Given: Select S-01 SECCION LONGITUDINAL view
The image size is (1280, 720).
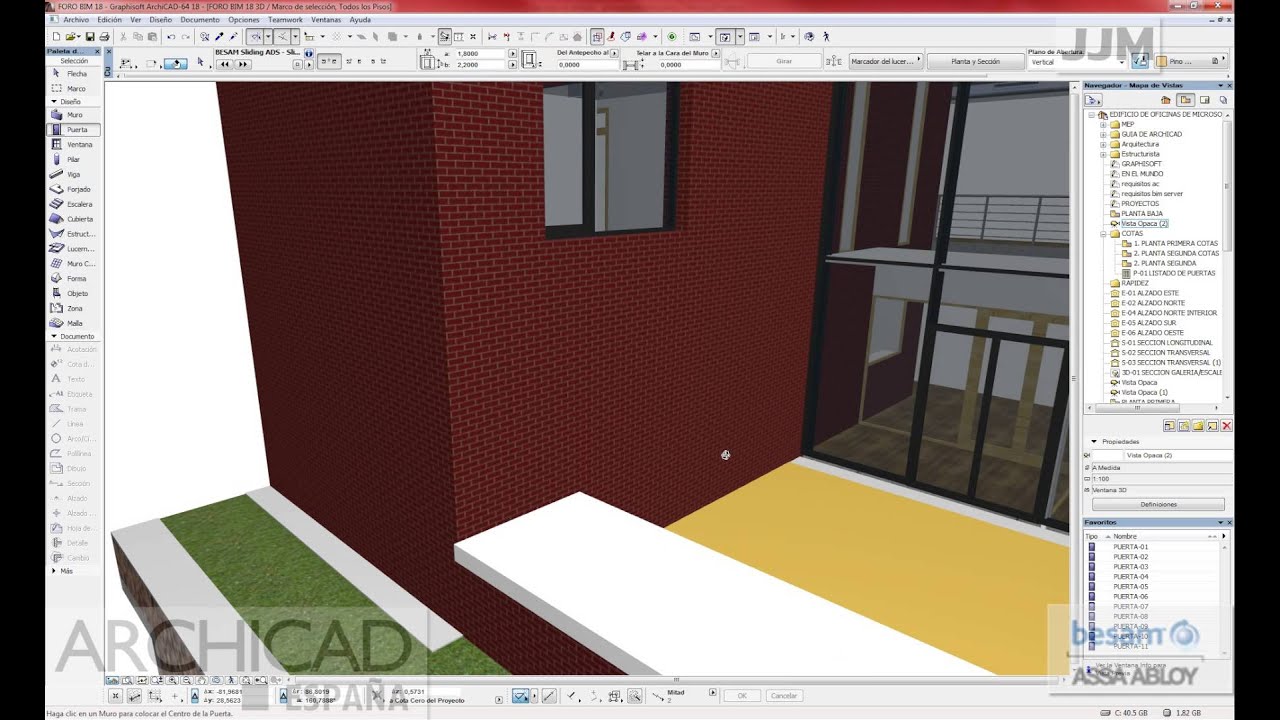Looking at the screenshot, I should (x=1165, y=343).
